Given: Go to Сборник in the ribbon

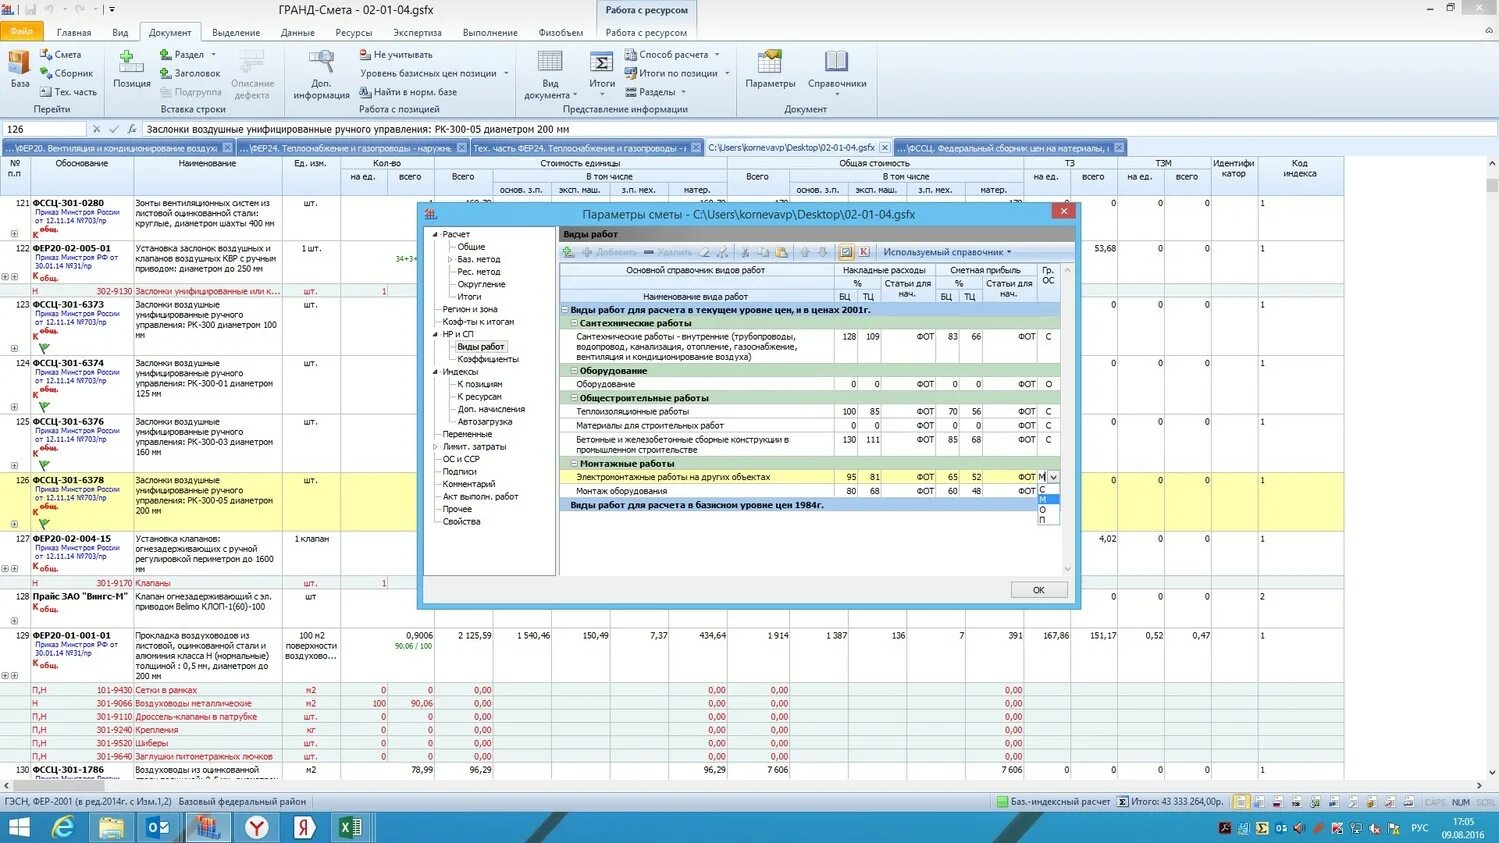Looking at the screenshot, I should tap(66, 73).
